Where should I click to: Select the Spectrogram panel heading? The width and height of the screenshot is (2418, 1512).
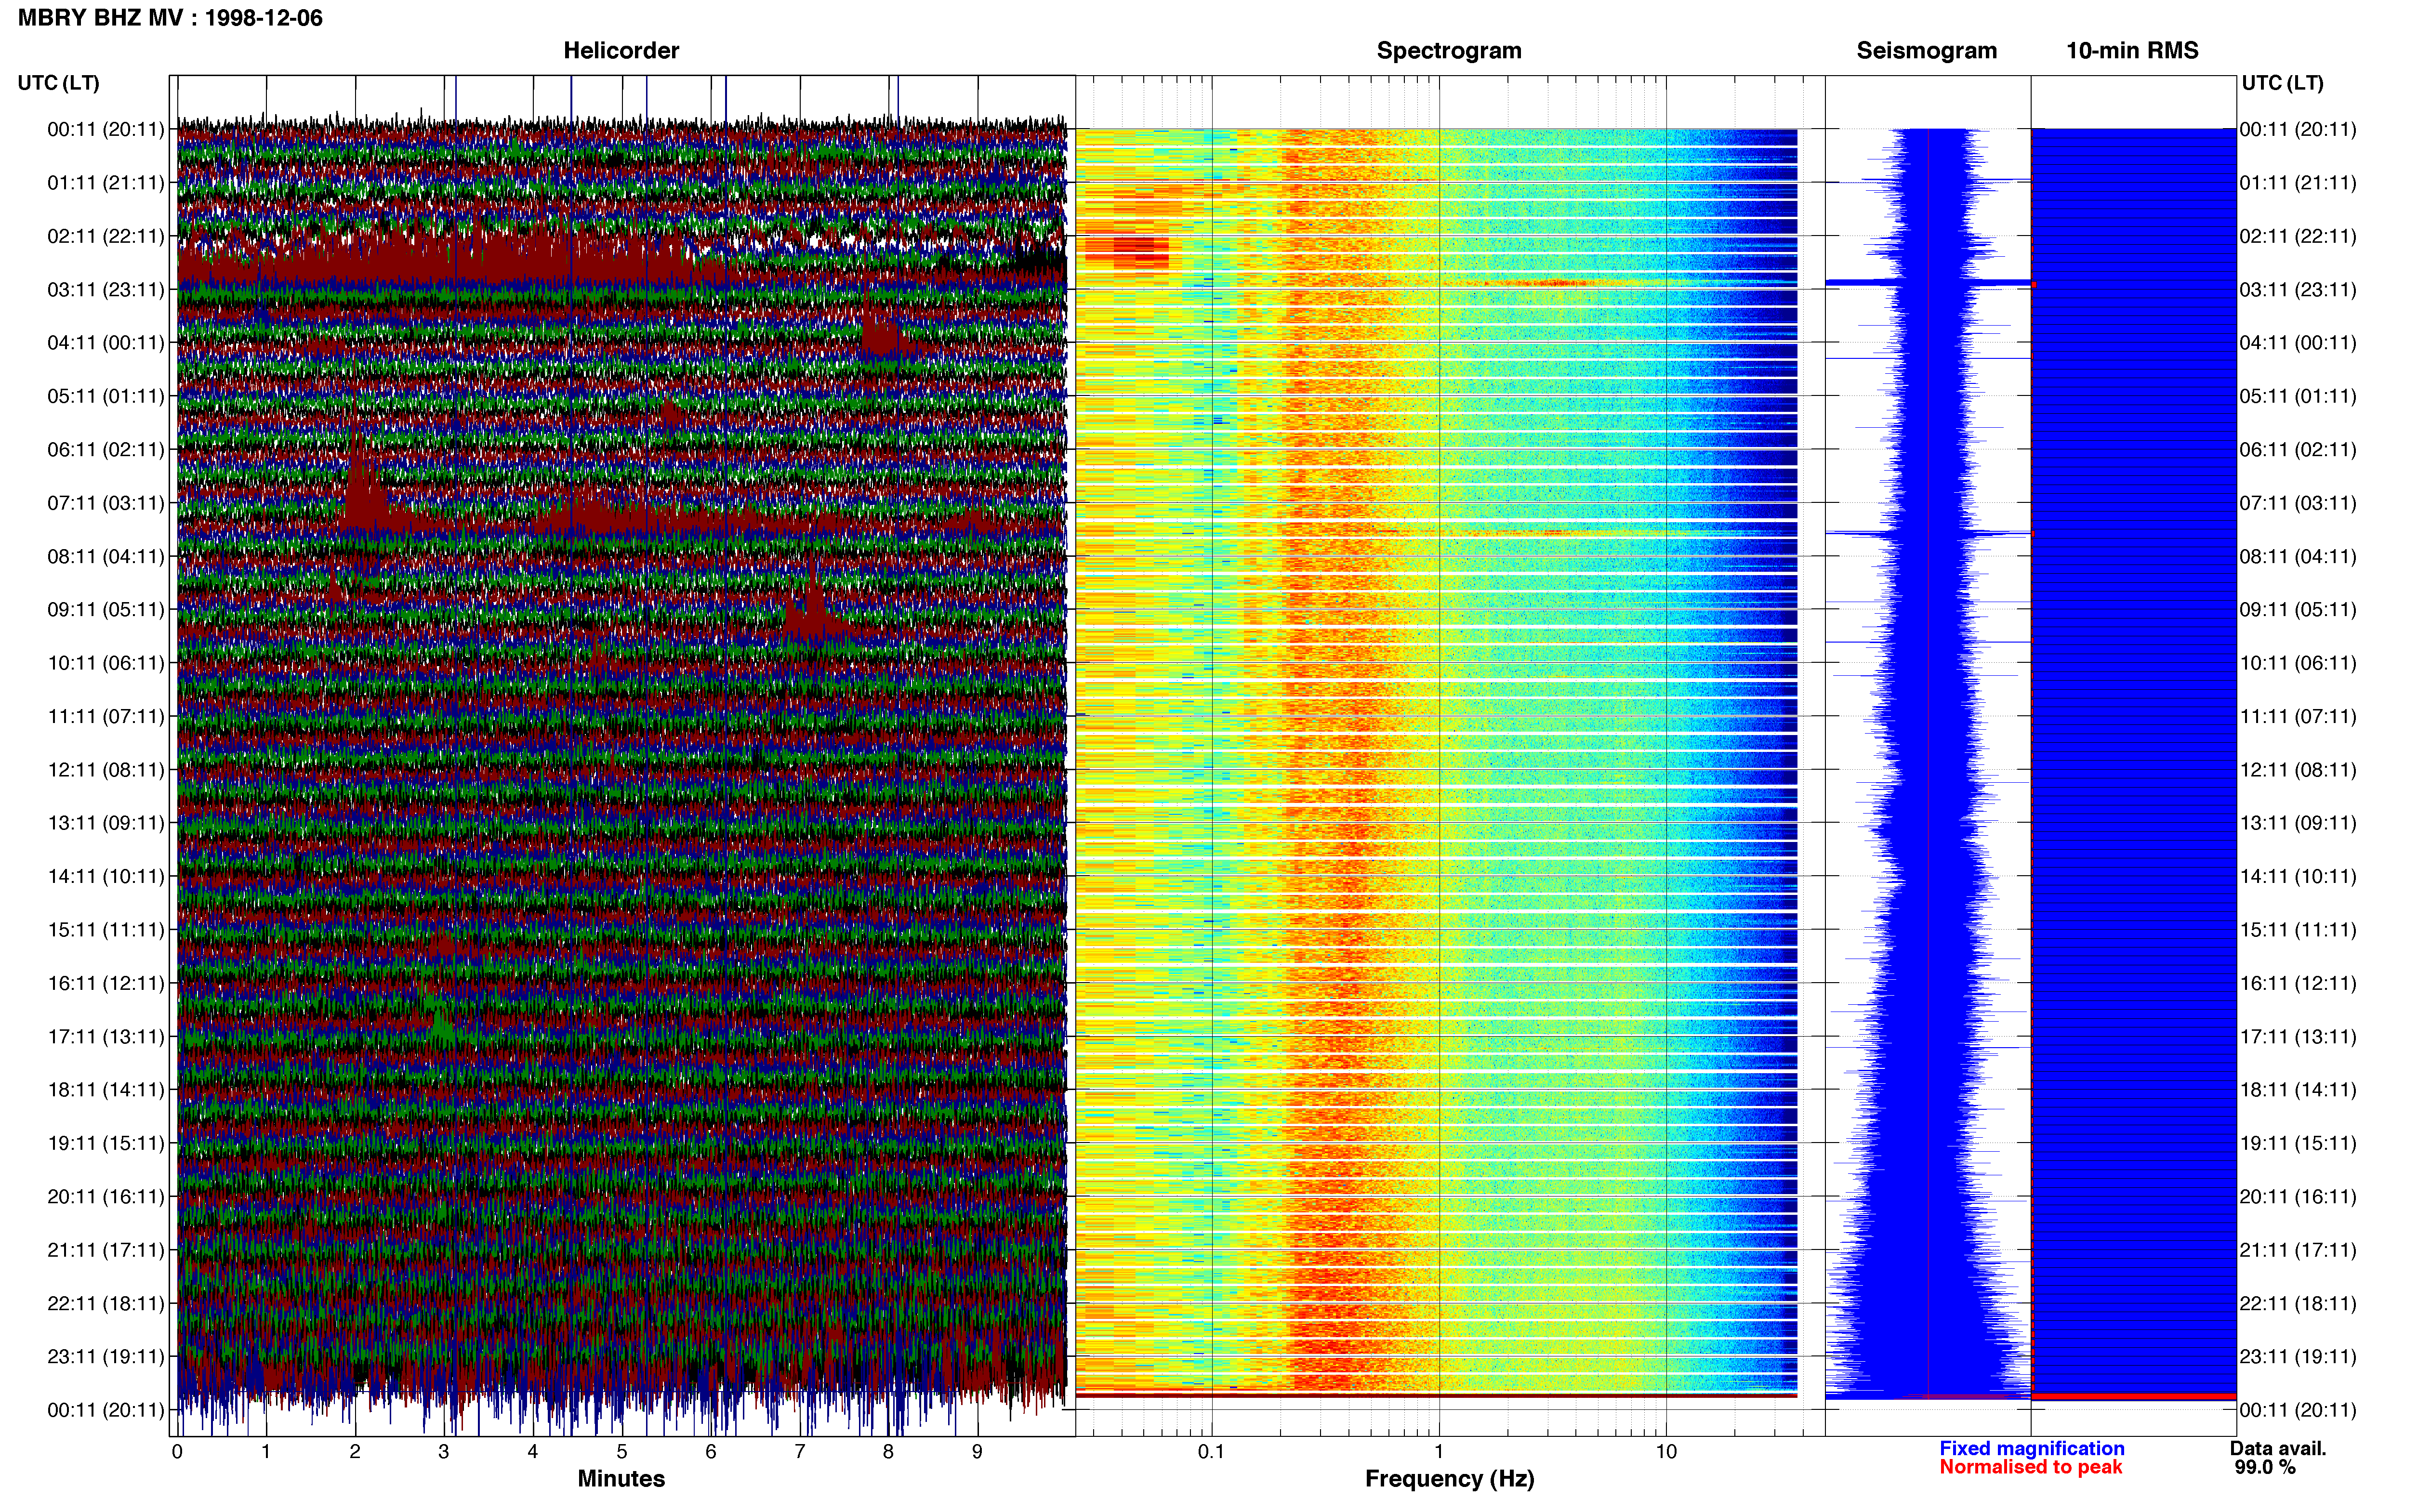click(1449, 51)
